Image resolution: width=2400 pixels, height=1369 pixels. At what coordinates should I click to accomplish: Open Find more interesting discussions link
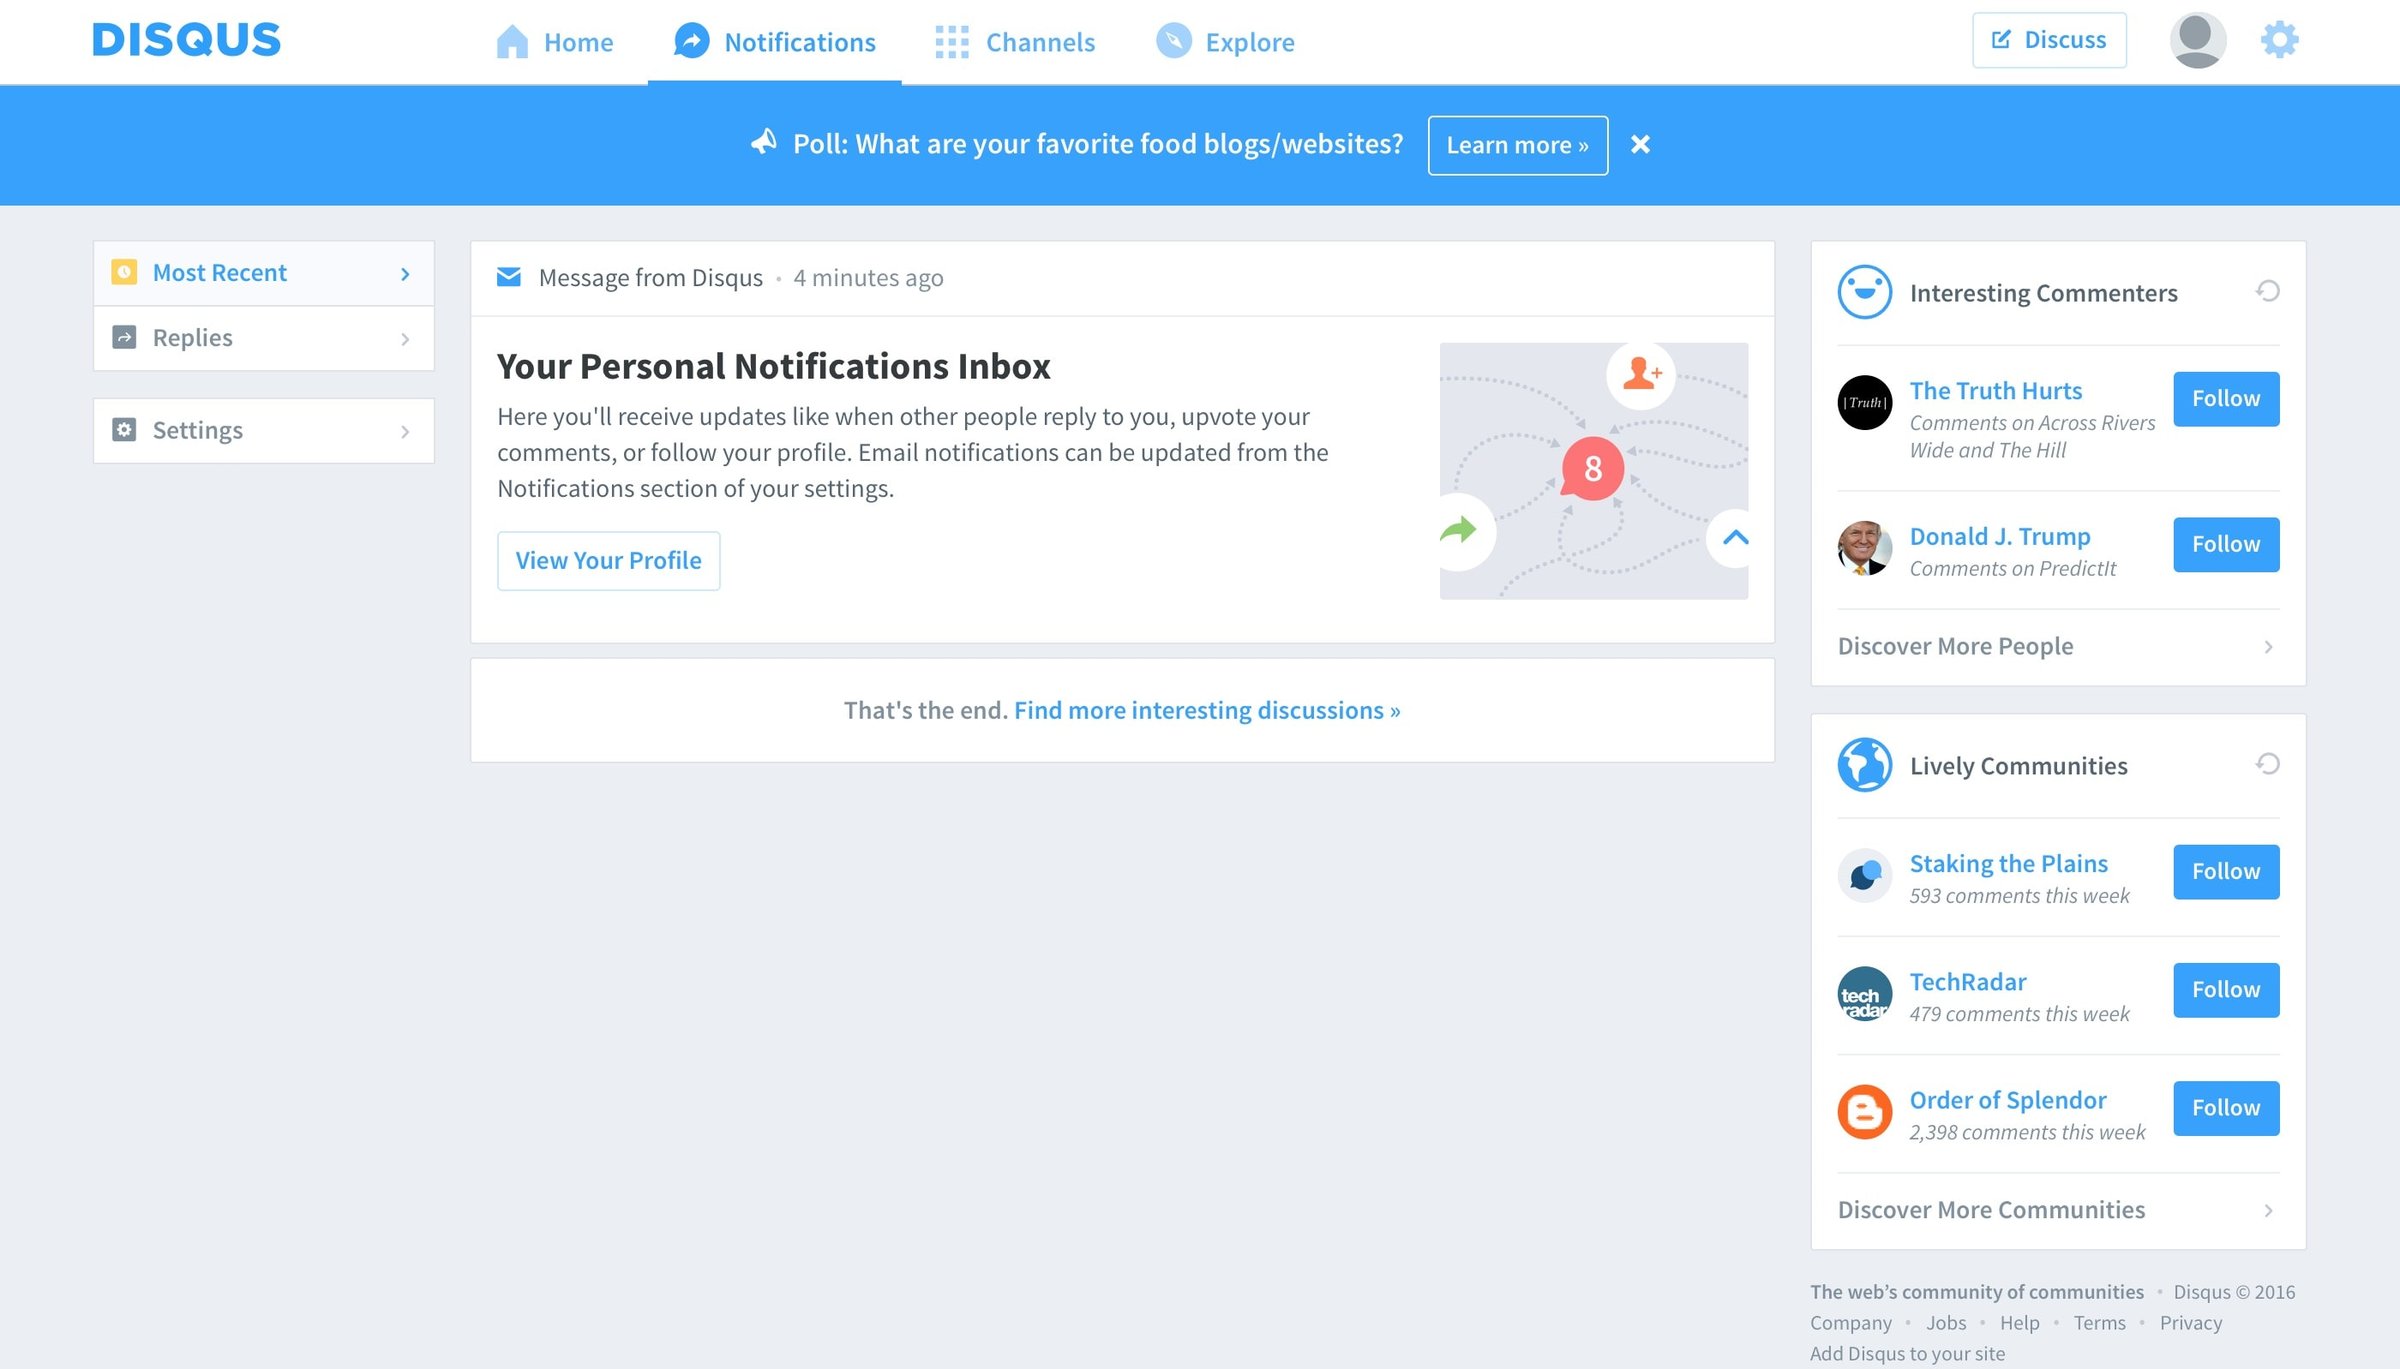tap(1207, 710)
